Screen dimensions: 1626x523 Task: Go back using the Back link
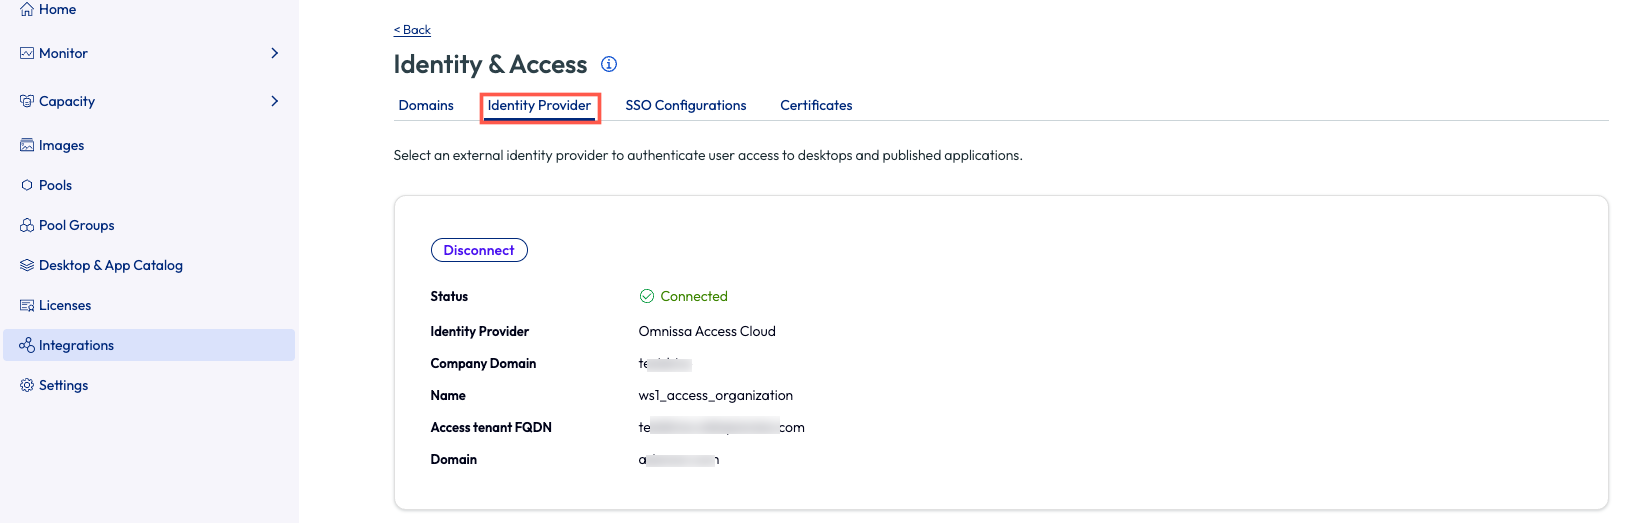point(412,30)
